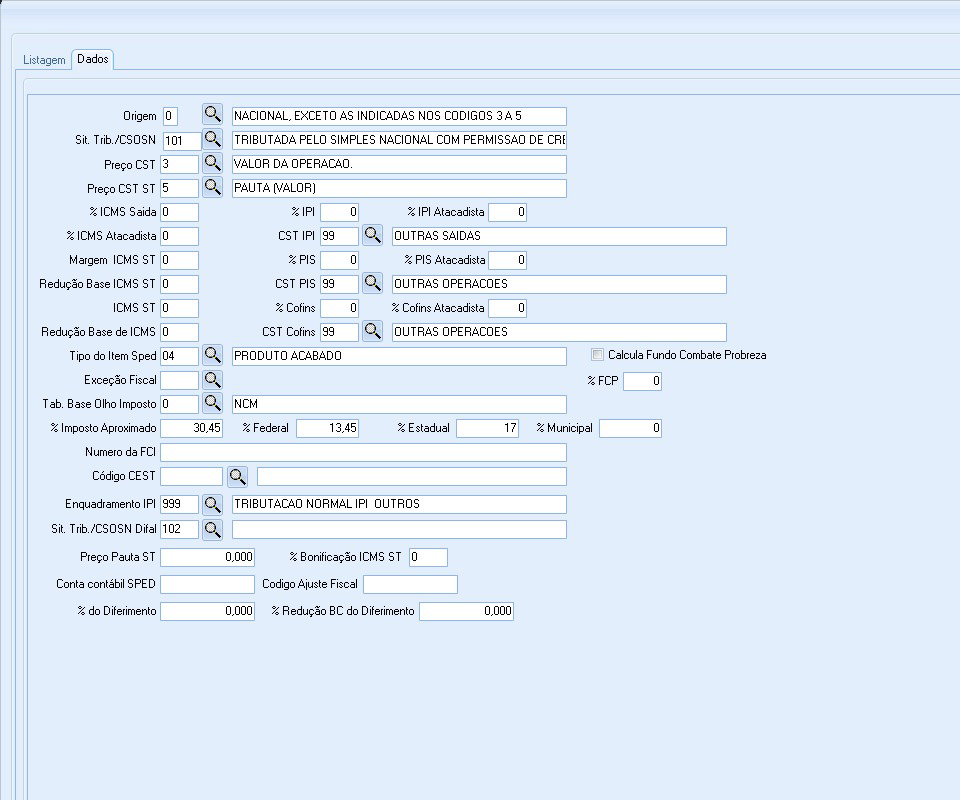The height and width of the screenshot is (800, 960).
Task: Select the Dados tab
Action: pos(93,60)
